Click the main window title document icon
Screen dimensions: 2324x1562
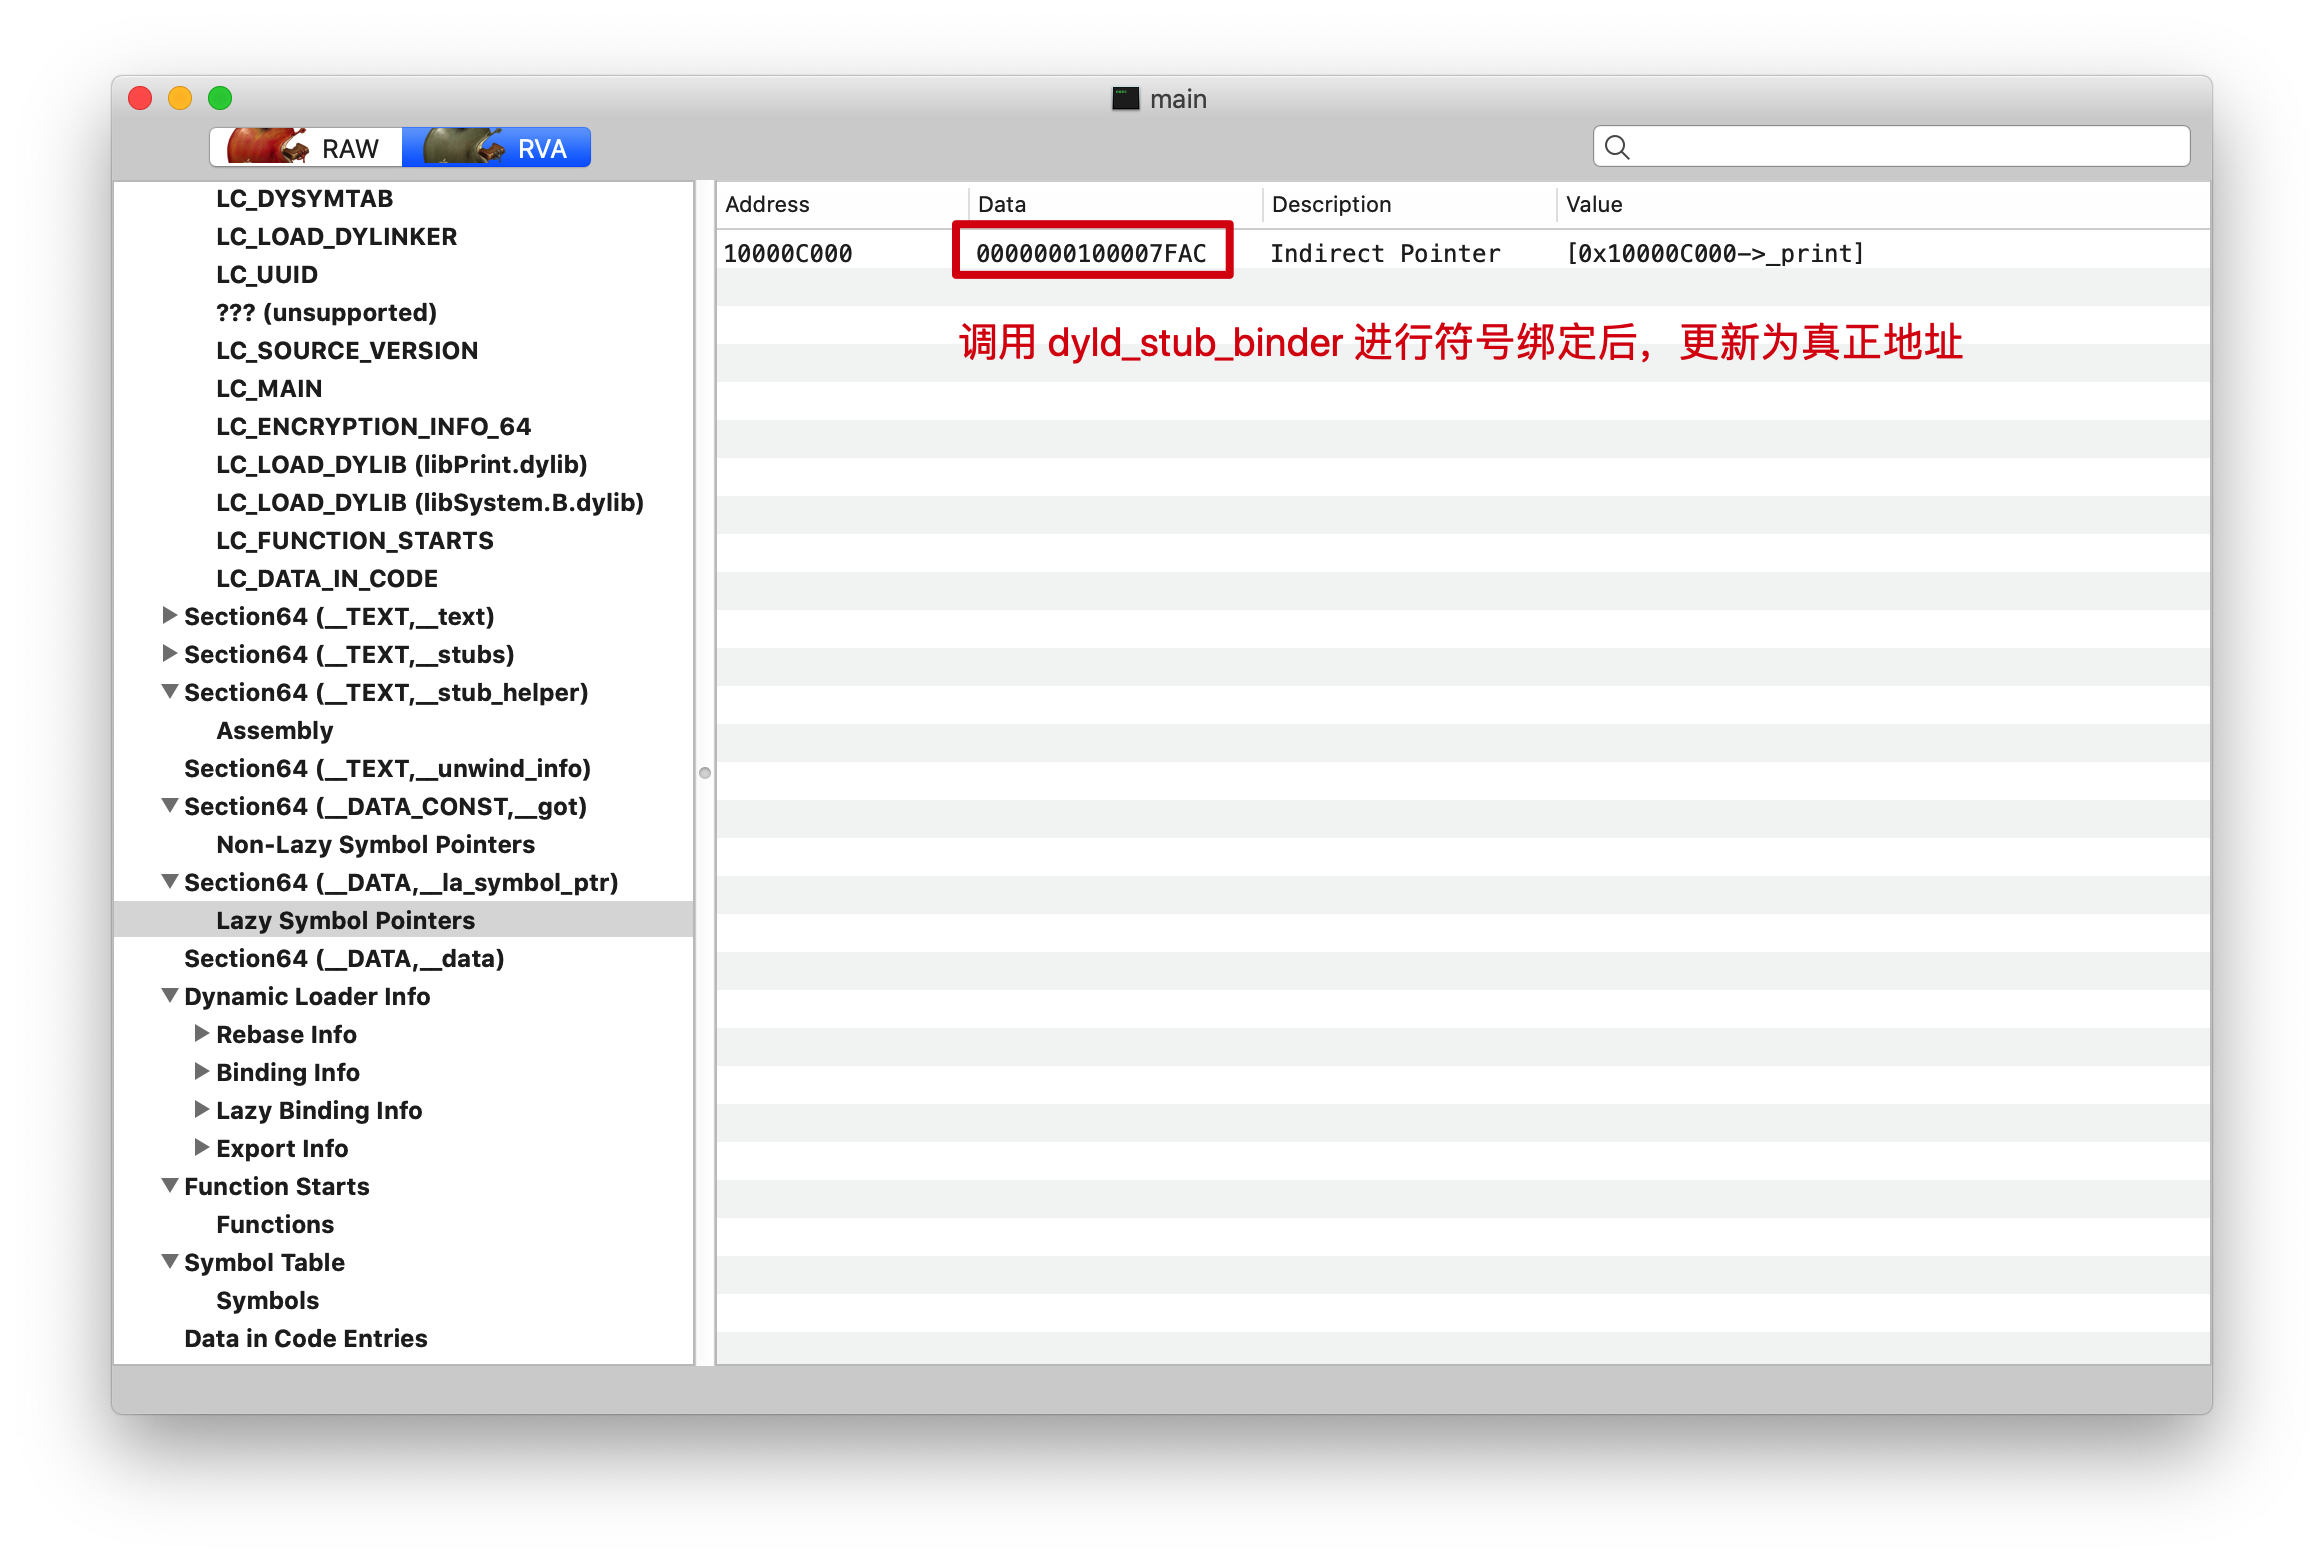1126,98
